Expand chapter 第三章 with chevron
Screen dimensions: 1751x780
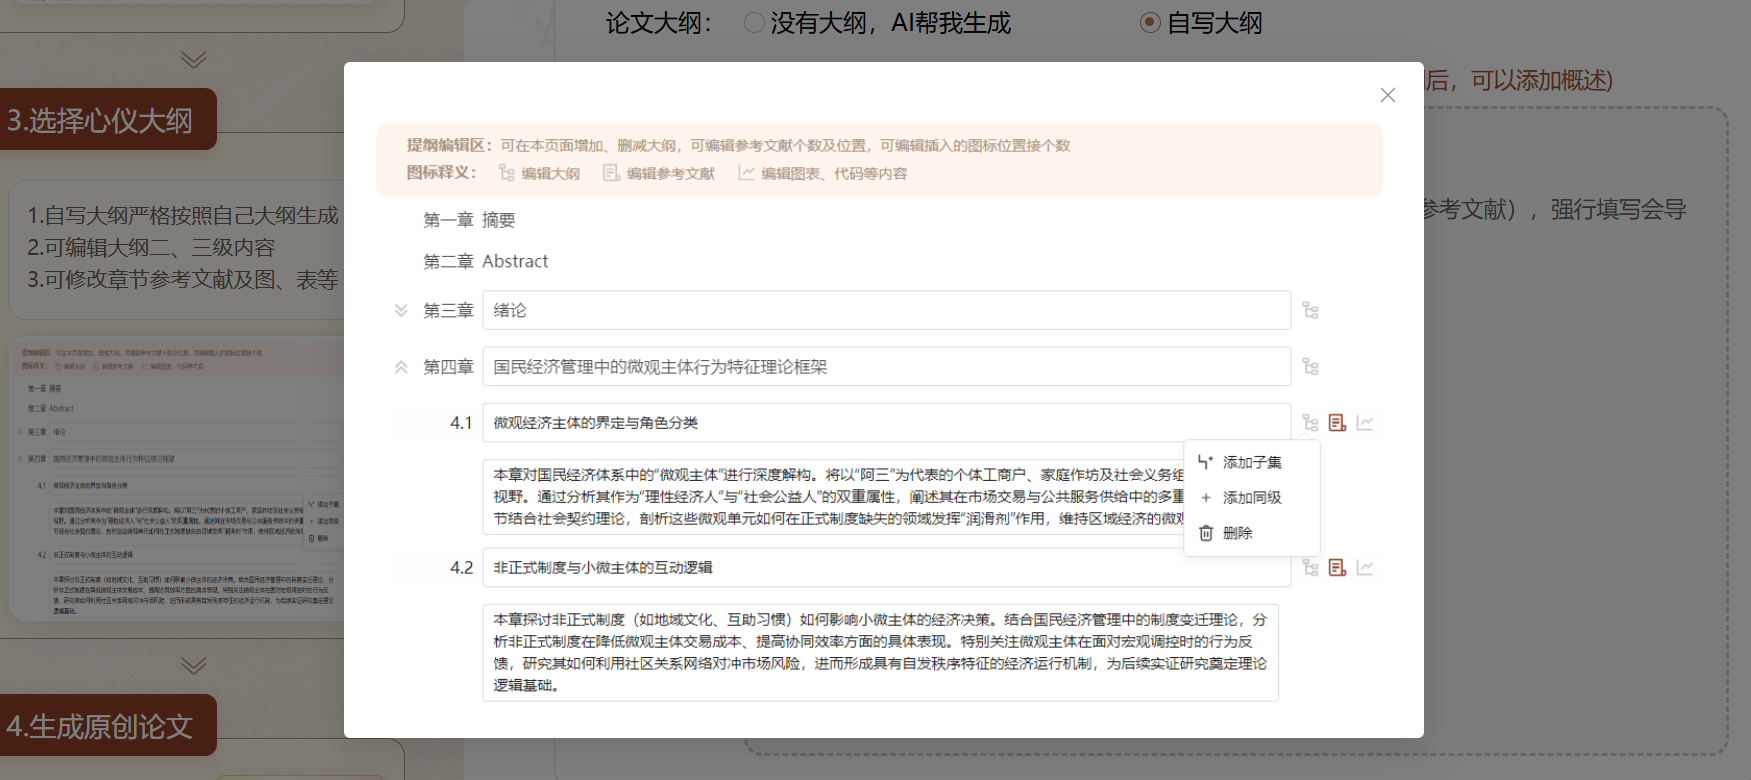(401, 311)
